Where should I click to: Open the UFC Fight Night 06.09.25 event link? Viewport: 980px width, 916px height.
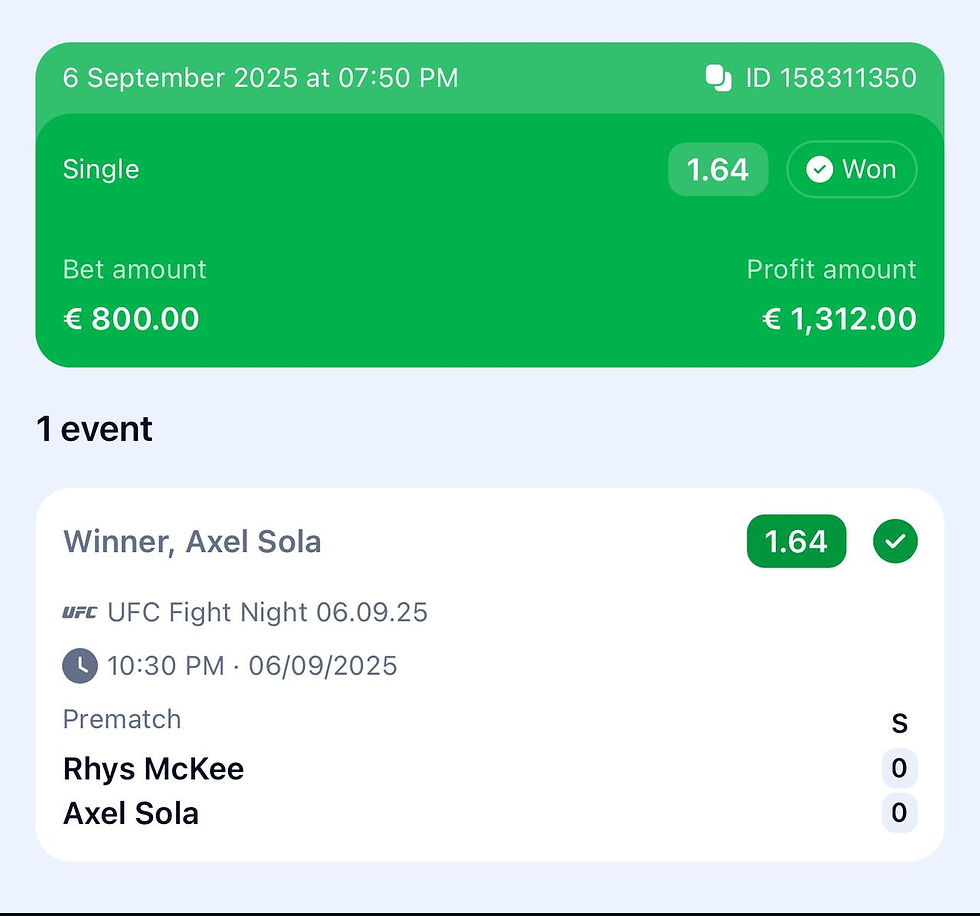tap(267, 612)
